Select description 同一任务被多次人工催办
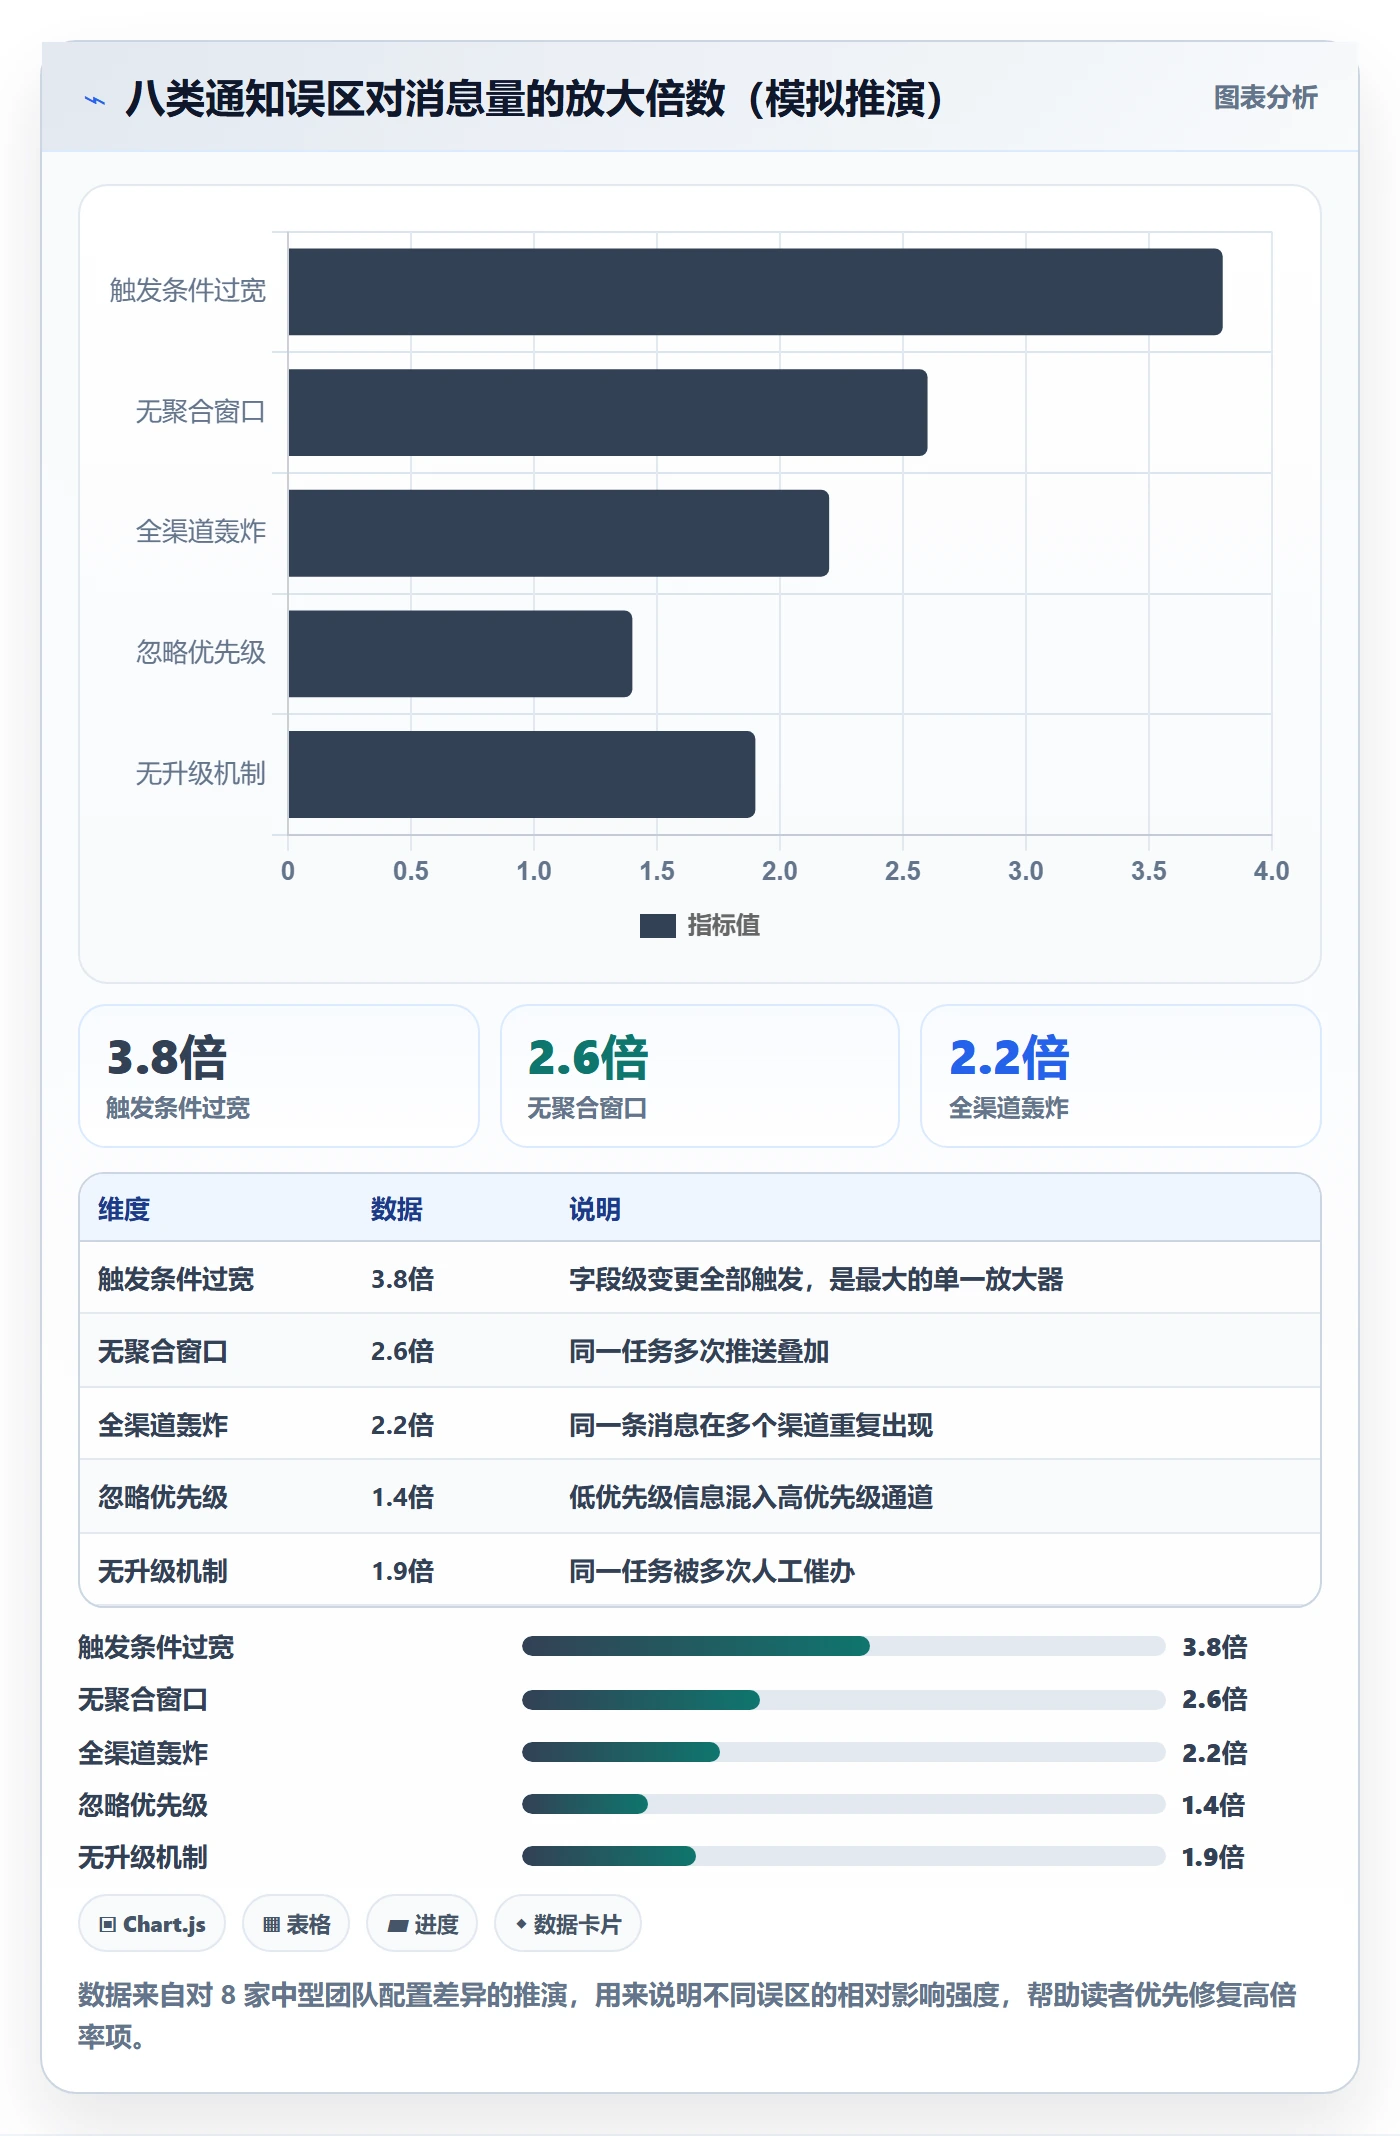1400x2136 pixels. [x=712, y=1571]
